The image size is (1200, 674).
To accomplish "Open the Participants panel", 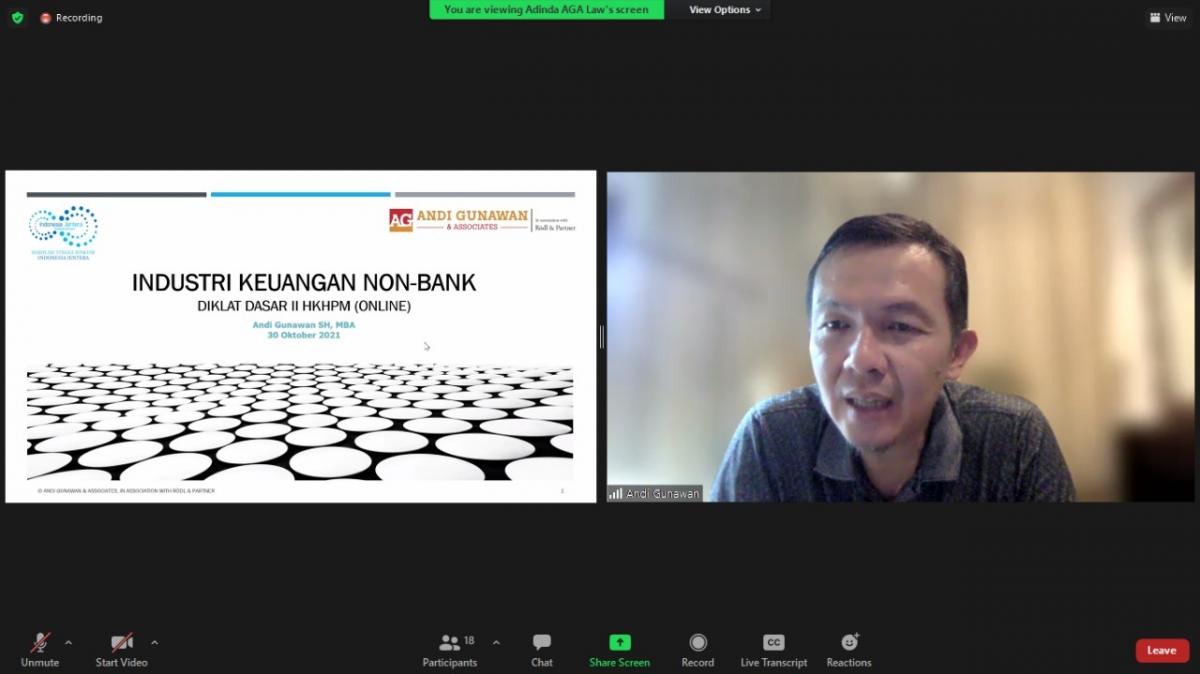I will point(450,649).
